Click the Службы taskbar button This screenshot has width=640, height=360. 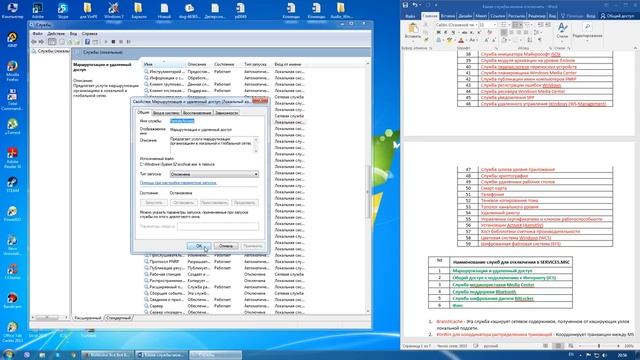(x=215, y=355)
